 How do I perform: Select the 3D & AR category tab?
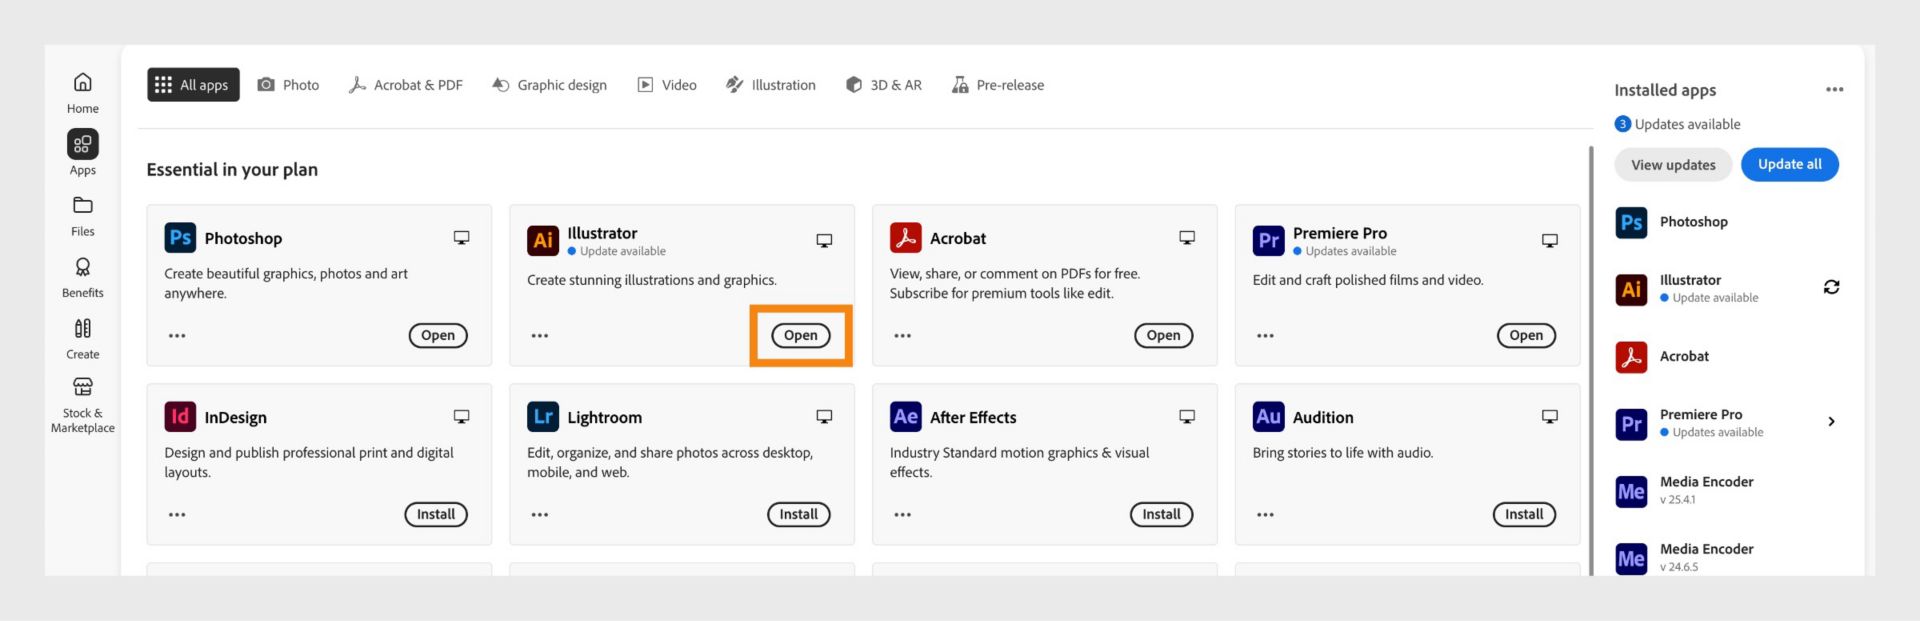click(x=883, y=85)
